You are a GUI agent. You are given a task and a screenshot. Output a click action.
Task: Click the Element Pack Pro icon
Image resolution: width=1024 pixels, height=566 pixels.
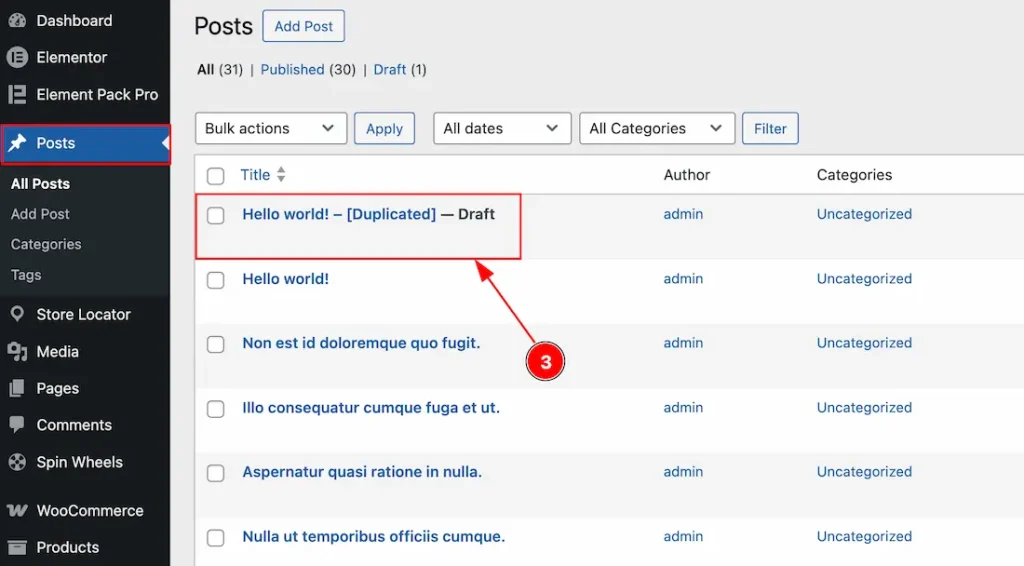coord(17,95)
